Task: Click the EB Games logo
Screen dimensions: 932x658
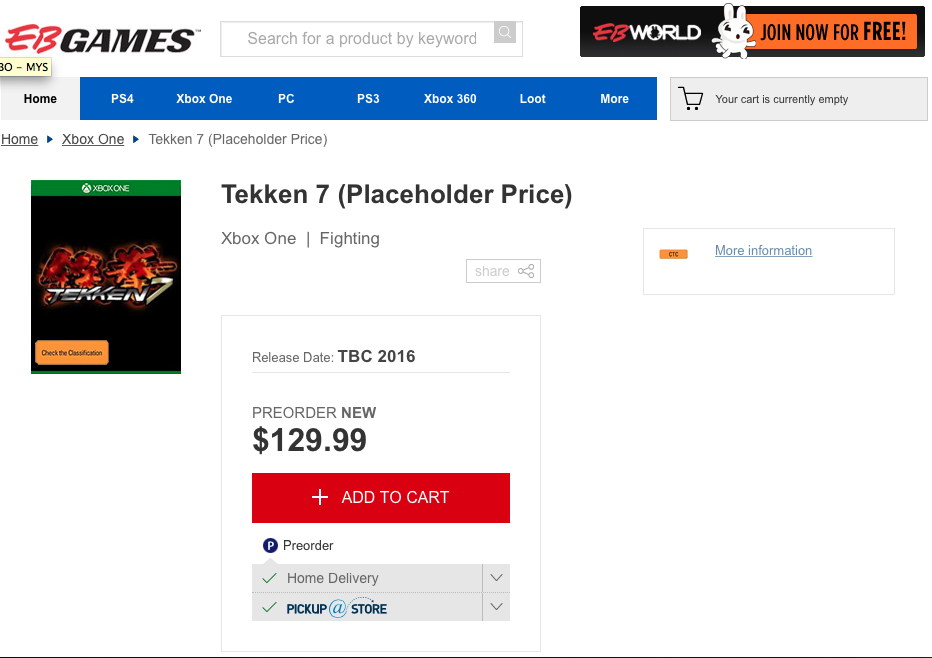Action: coord(102,39)
